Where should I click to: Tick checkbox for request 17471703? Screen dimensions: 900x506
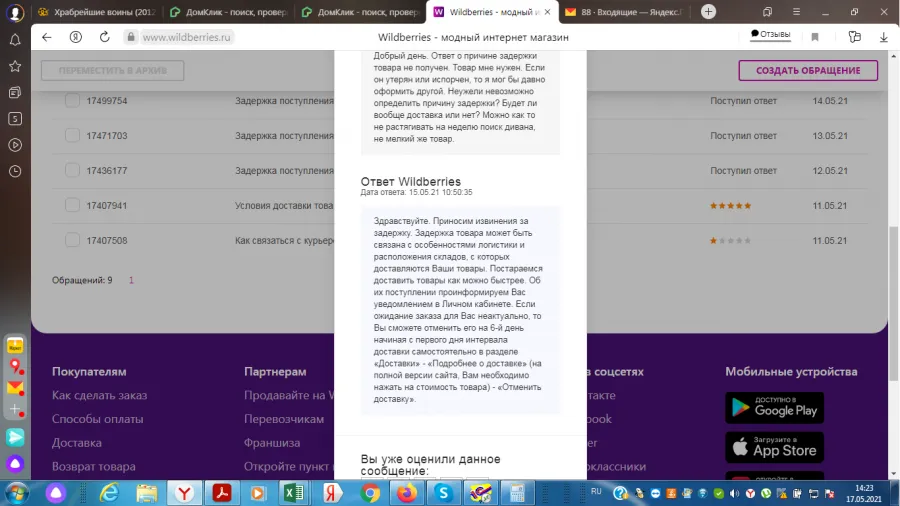72,135
